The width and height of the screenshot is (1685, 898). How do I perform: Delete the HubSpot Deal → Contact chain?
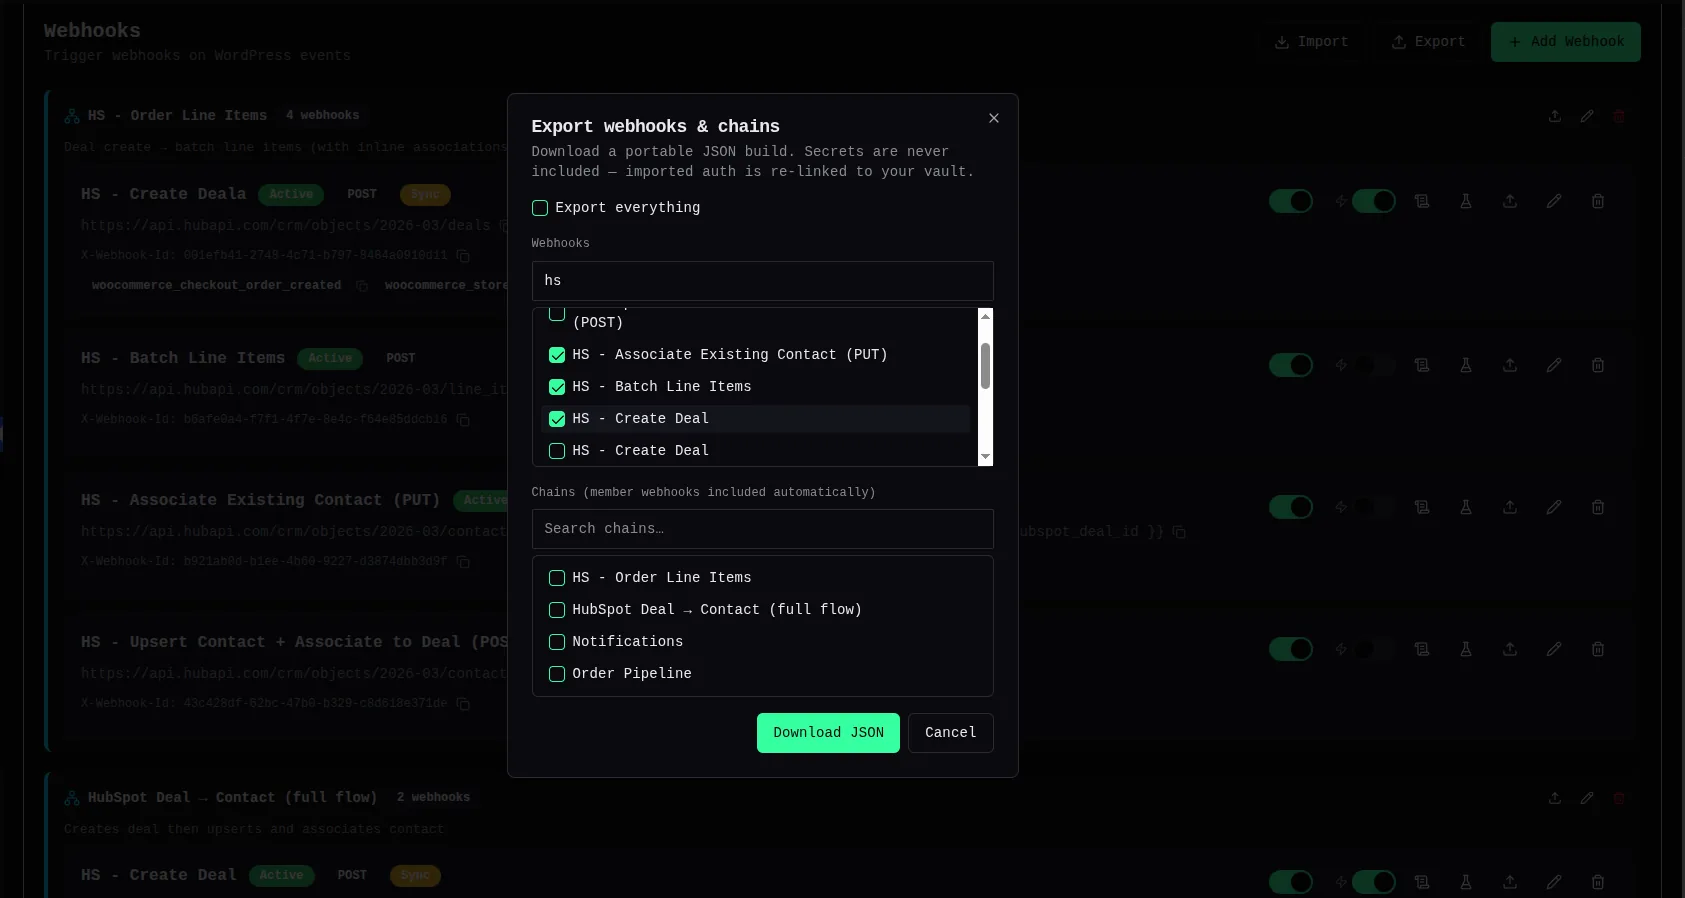[1619, 798]
